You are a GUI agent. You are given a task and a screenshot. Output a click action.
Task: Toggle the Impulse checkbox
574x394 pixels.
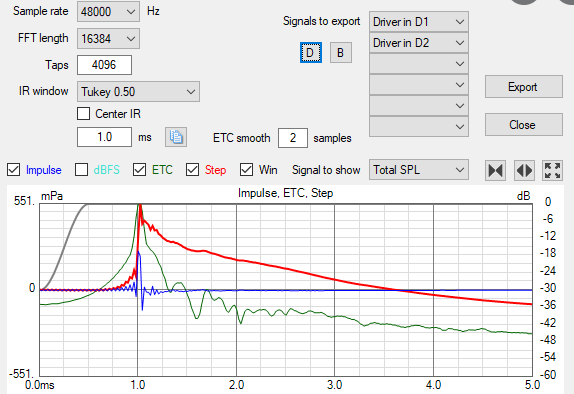pos(14,170)
